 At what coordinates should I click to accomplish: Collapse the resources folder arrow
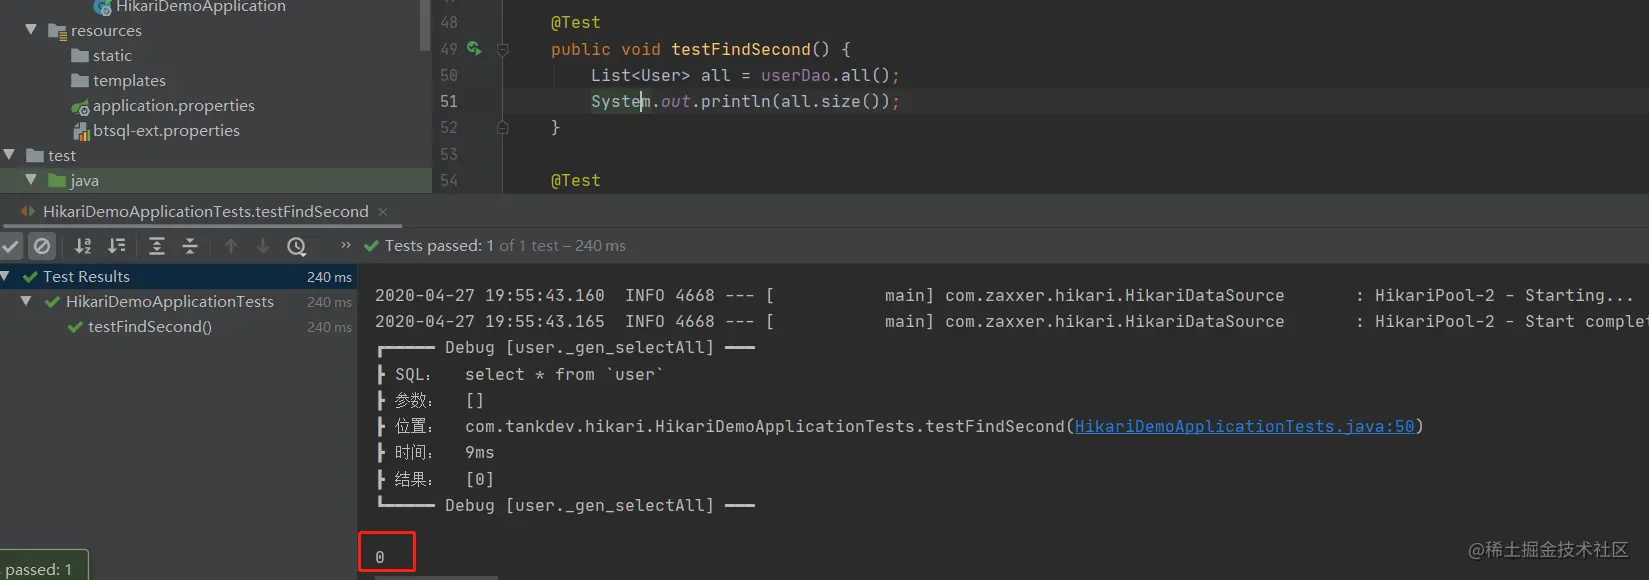click(x=31, y=30)
